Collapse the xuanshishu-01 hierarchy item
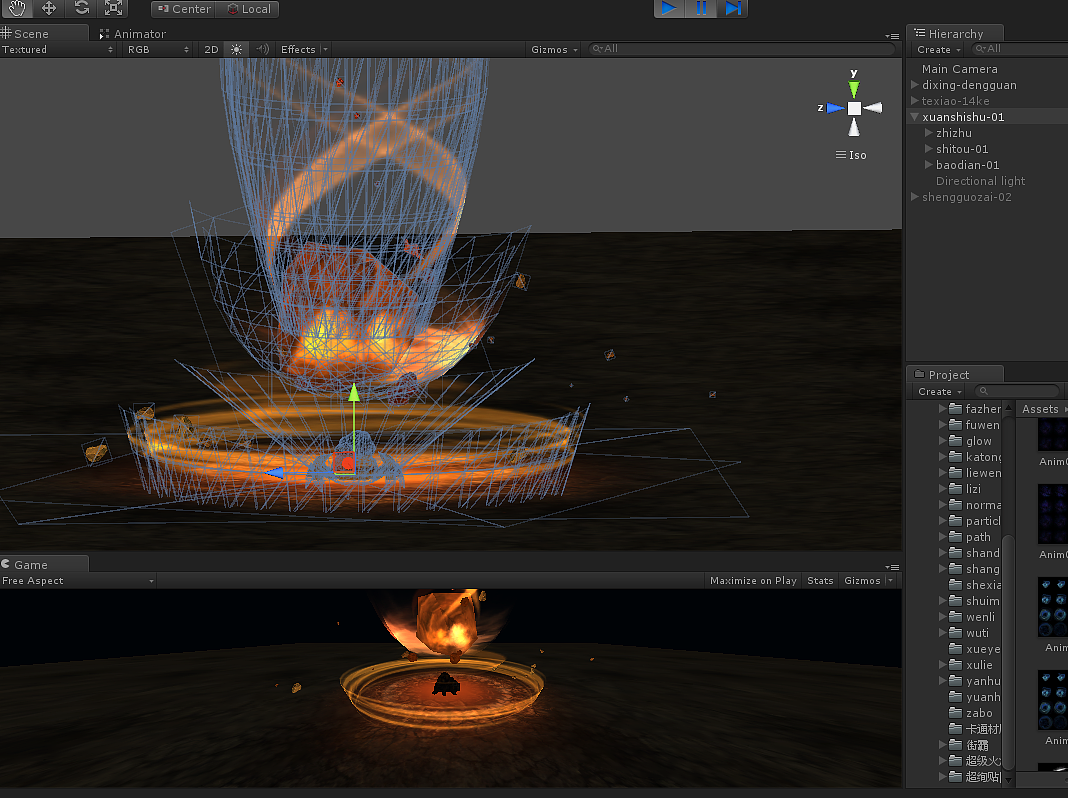The height and width of the screenshot is (798, 1068). [915, 117]
